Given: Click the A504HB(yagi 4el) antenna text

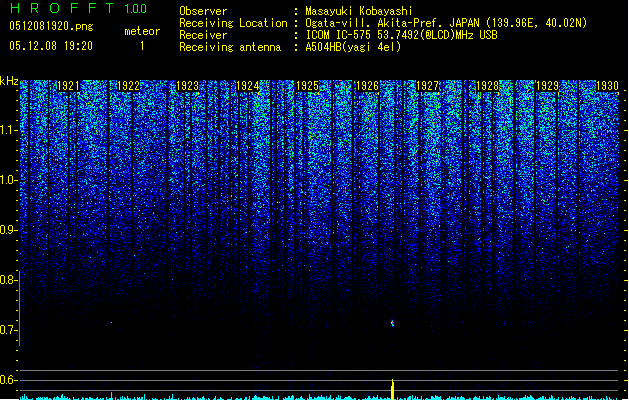Looking at the screenshot, I should point(353,47).
